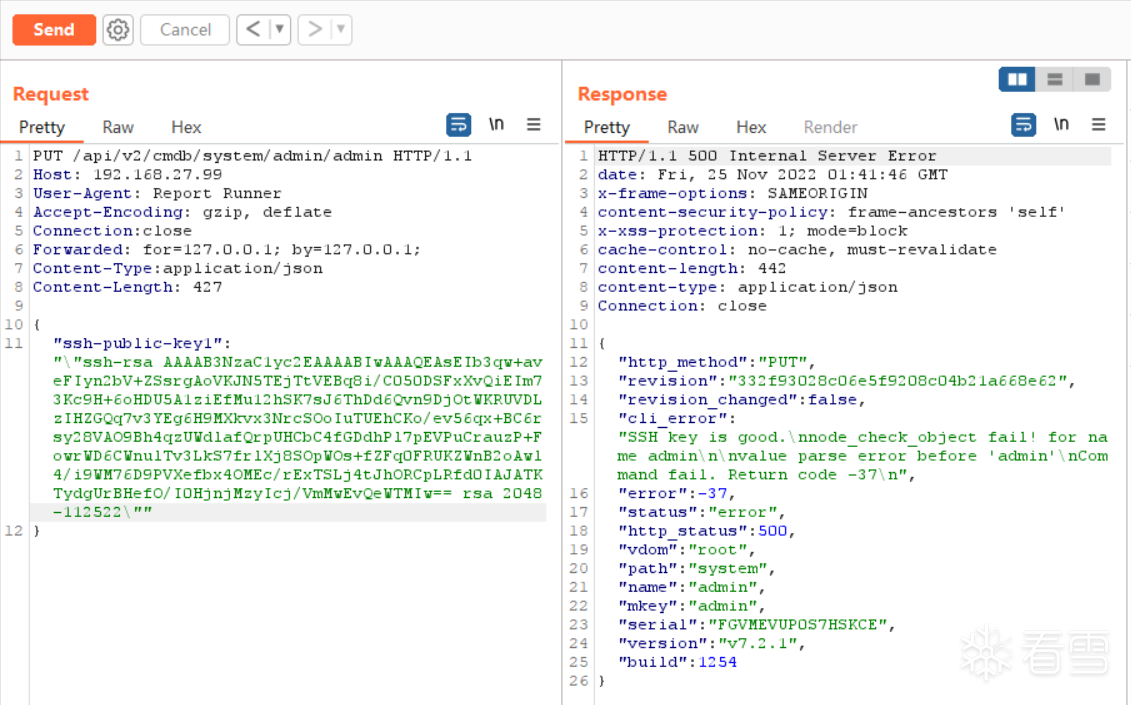Switch to side-by-side split layout
The image size is (1131, 705).
pyautogui.click(x=1017, y=79)
